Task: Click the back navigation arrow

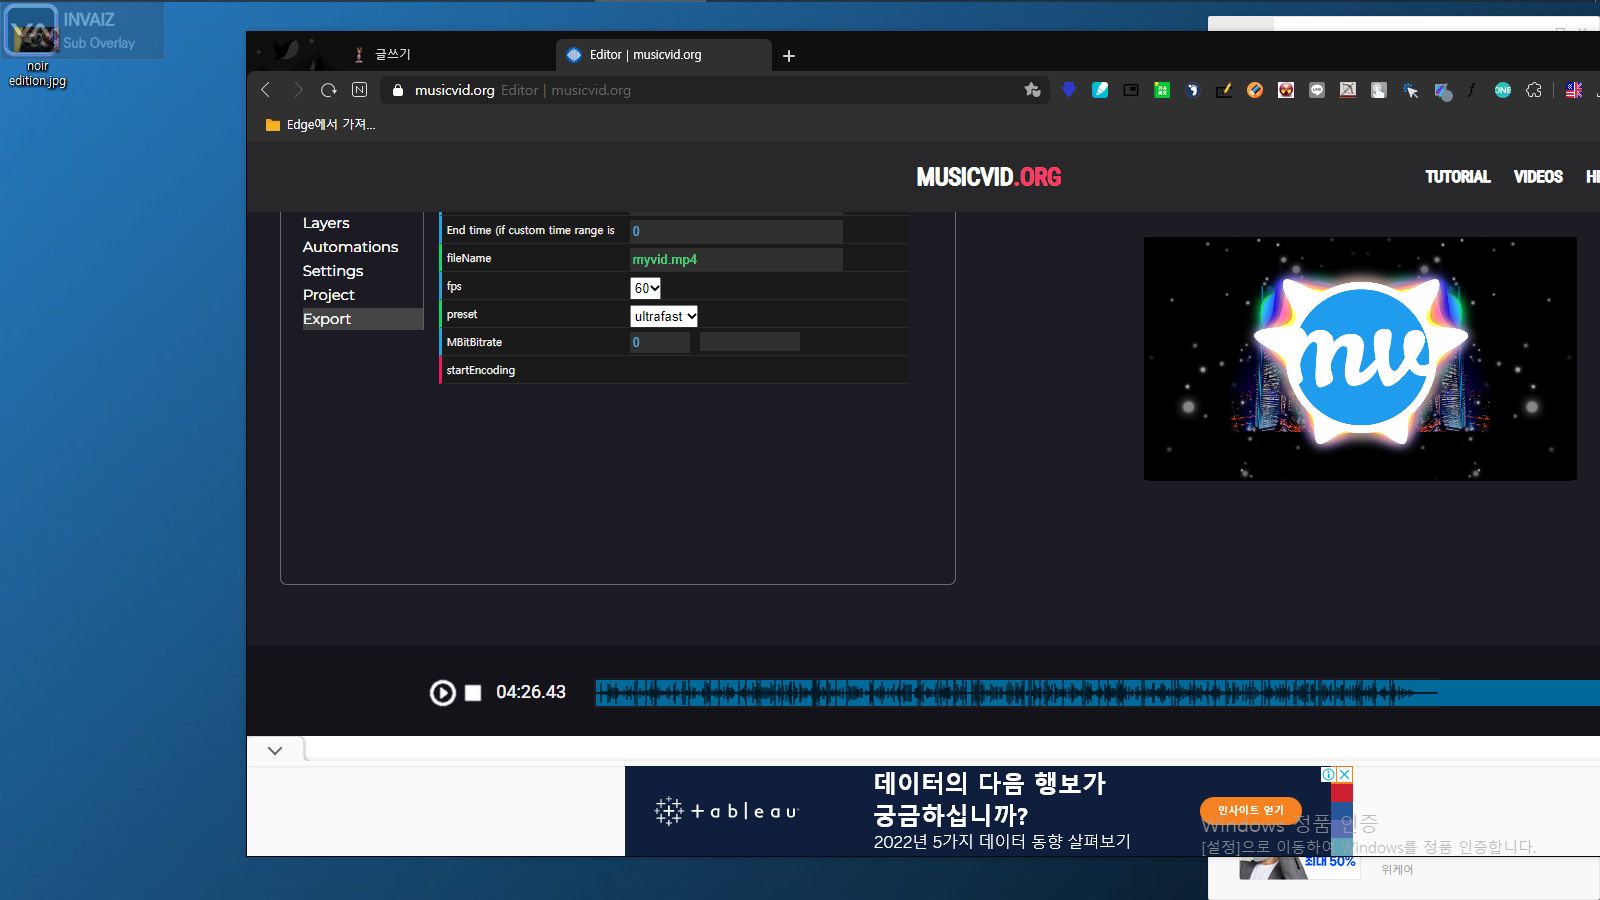Action: click(x=265, y=90)
